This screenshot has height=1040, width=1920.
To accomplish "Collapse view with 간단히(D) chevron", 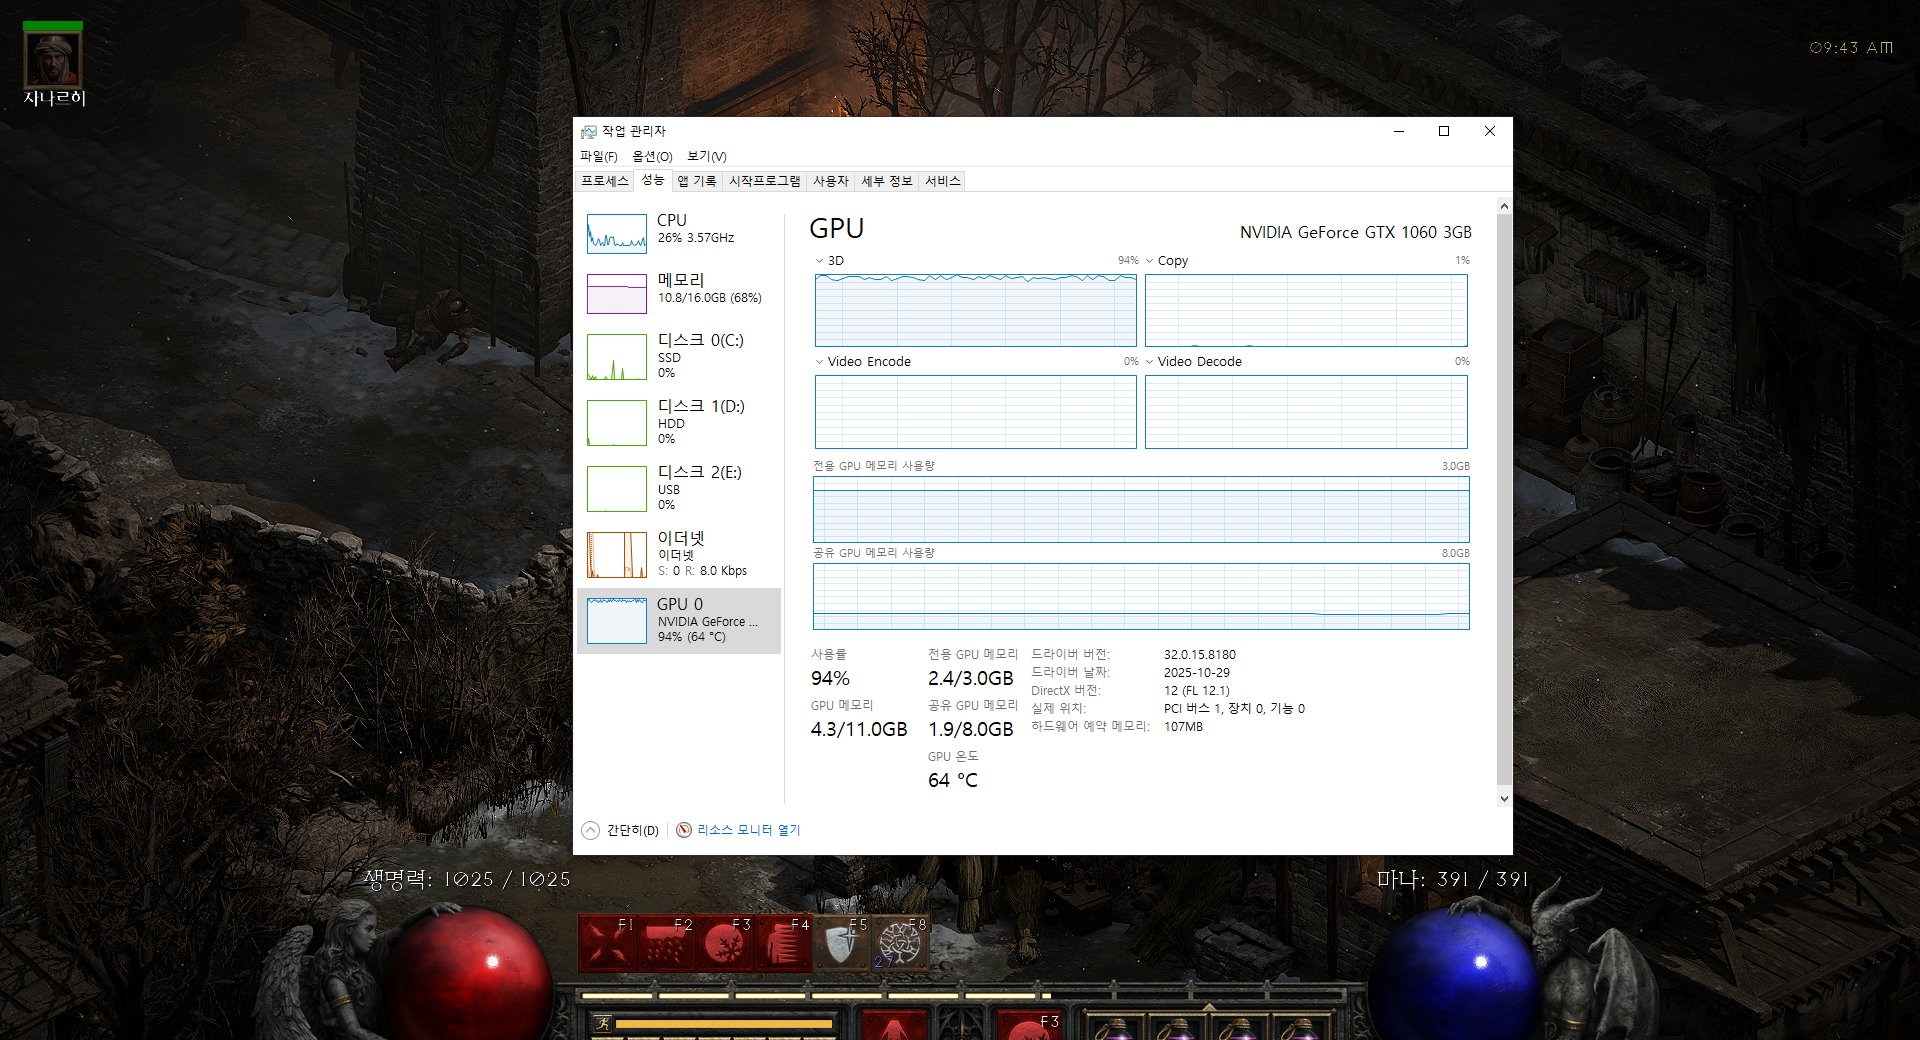I will pyautogui.click(x=590, y=830).
